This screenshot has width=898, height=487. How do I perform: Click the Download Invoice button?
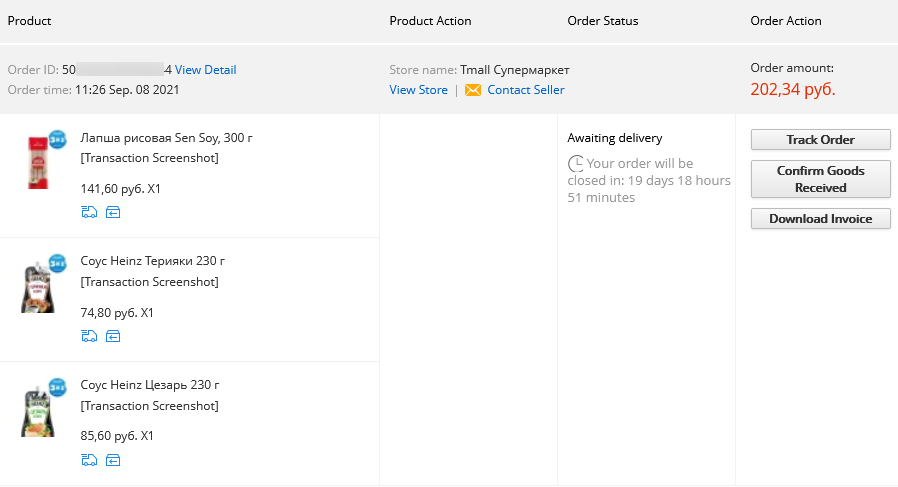point(821,219)
